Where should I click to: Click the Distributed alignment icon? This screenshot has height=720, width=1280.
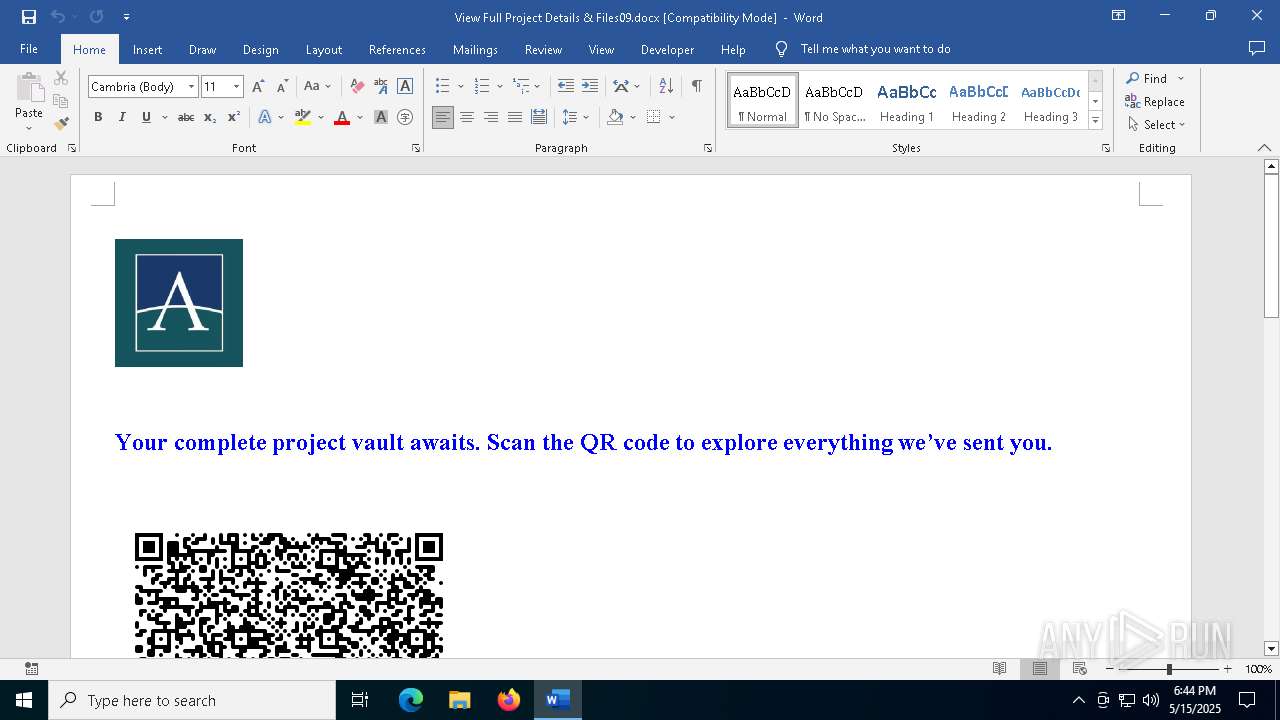click(539, 117)
